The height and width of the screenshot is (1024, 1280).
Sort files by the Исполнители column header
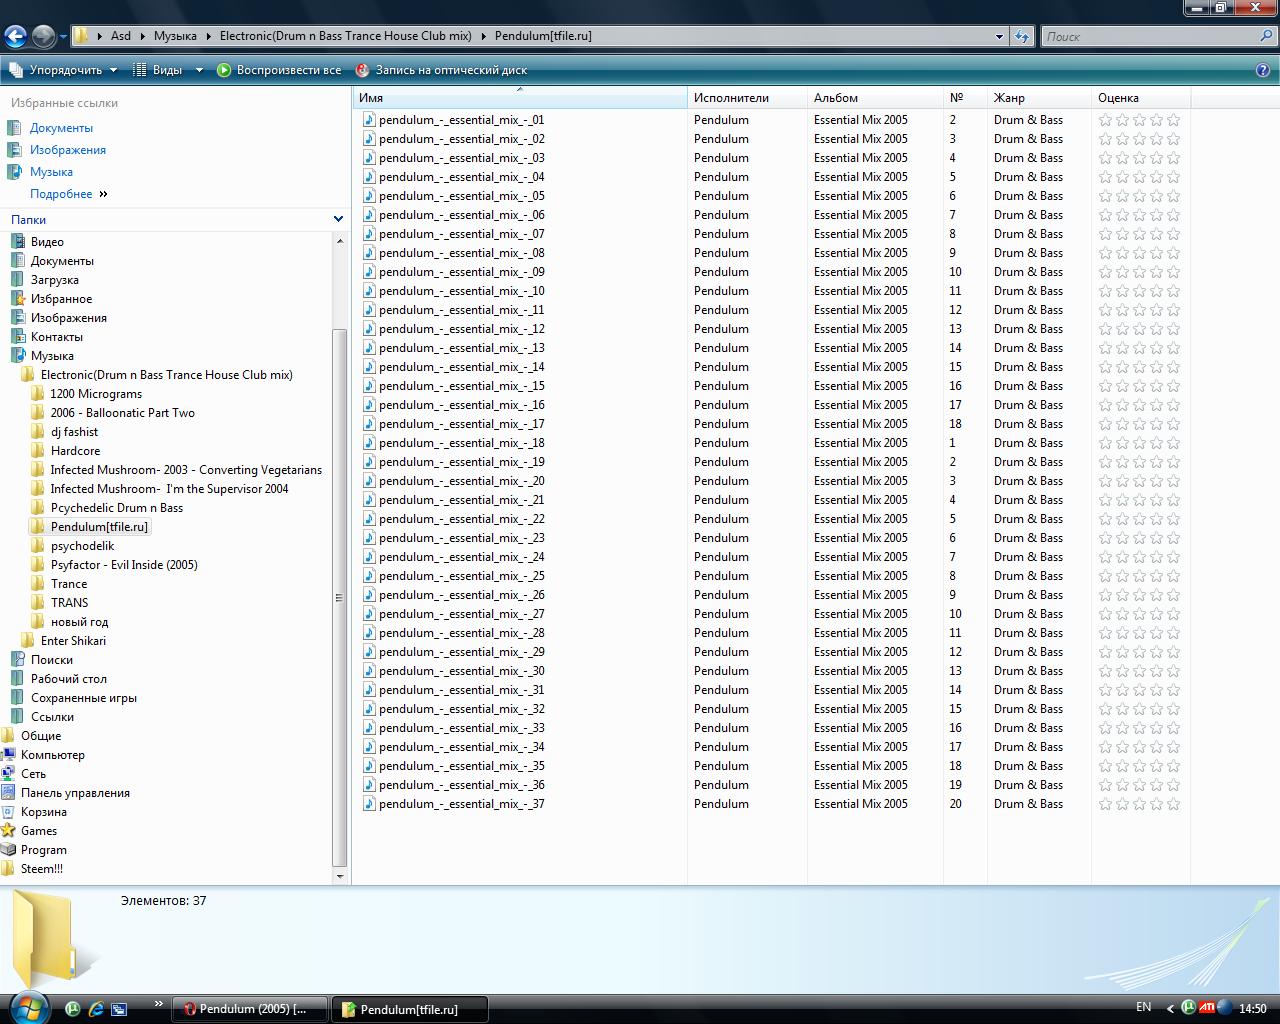(x=747, y=98)
